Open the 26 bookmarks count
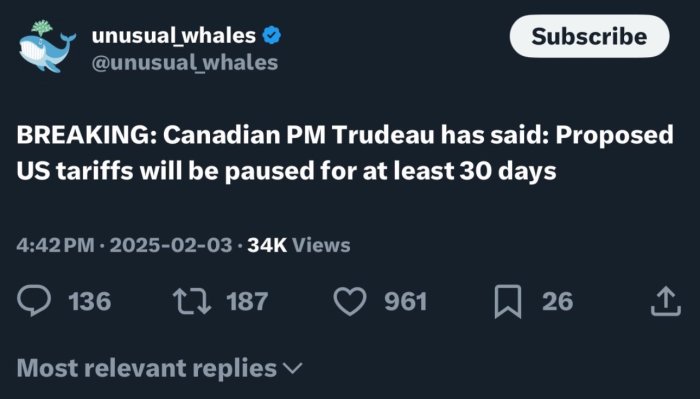 [558, 301]
